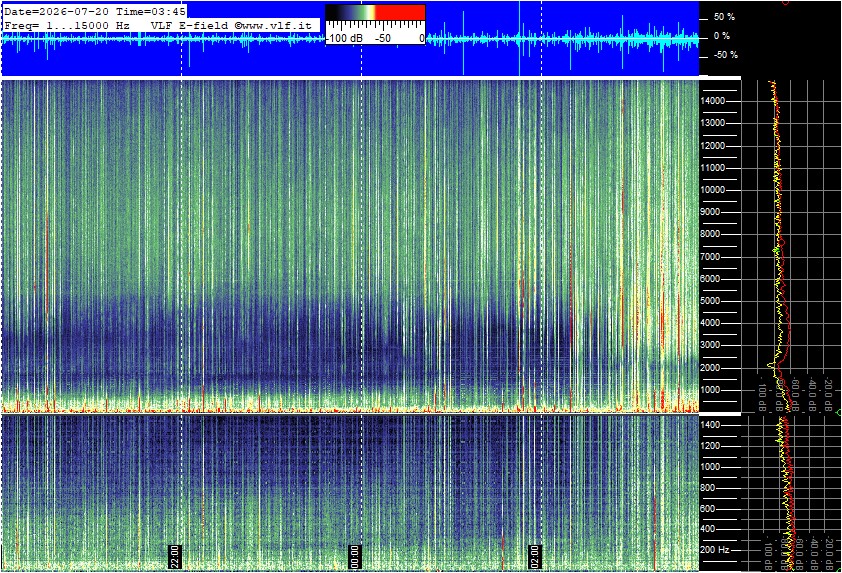Click the 50 % waveform amplitude label
The width and height of the screenshot is (842, 573).
click(724, 17)
